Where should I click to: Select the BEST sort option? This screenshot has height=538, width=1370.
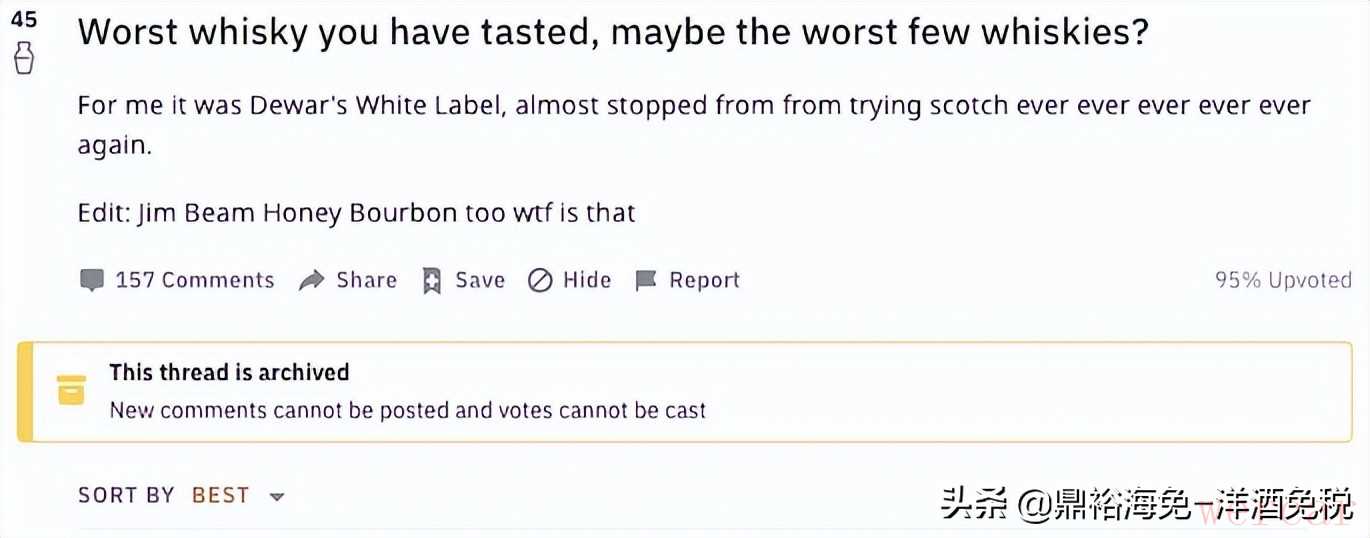[x=220, y=495]
